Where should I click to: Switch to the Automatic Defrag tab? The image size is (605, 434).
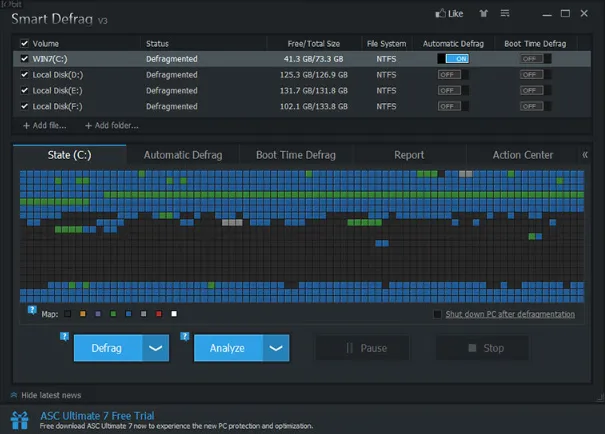click(x=183, y=155)
